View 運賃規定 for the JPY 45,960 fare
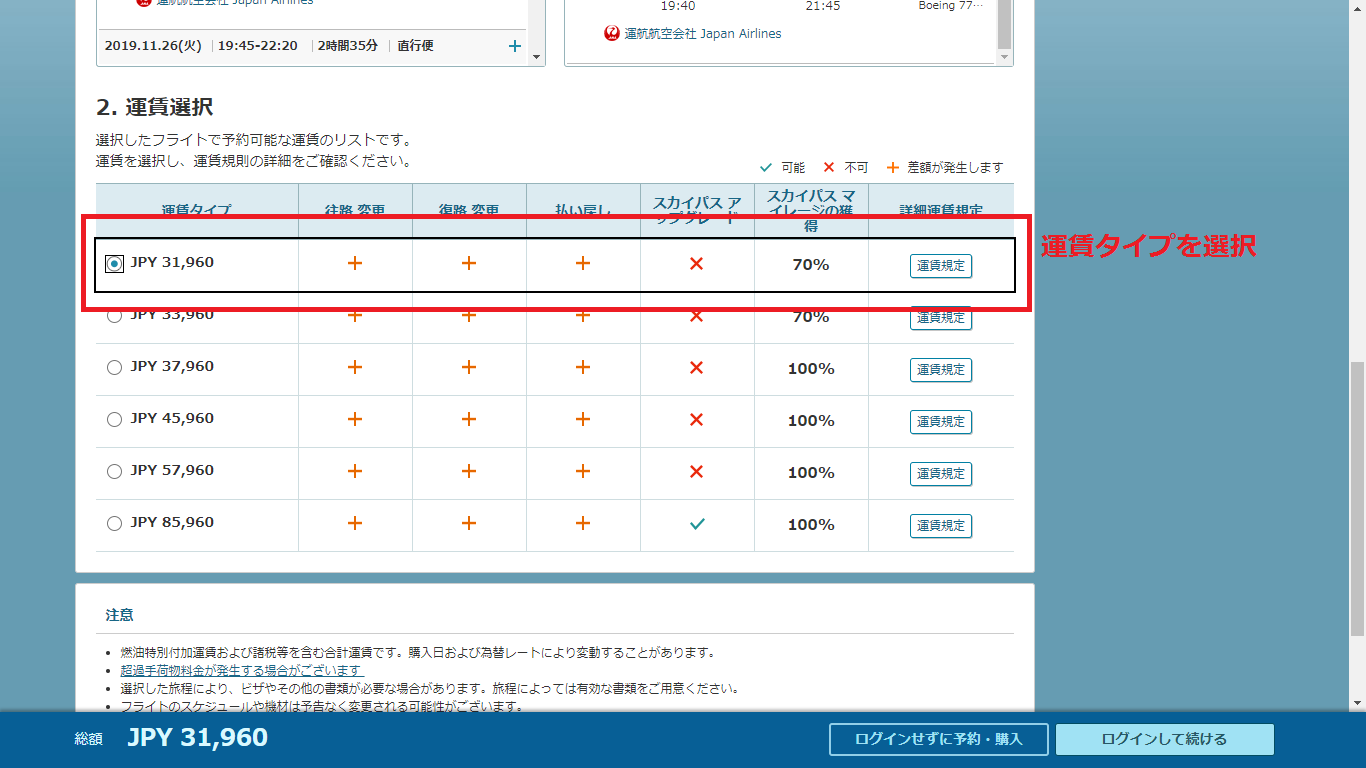The image size is (1366, 768). pos(941,422)
